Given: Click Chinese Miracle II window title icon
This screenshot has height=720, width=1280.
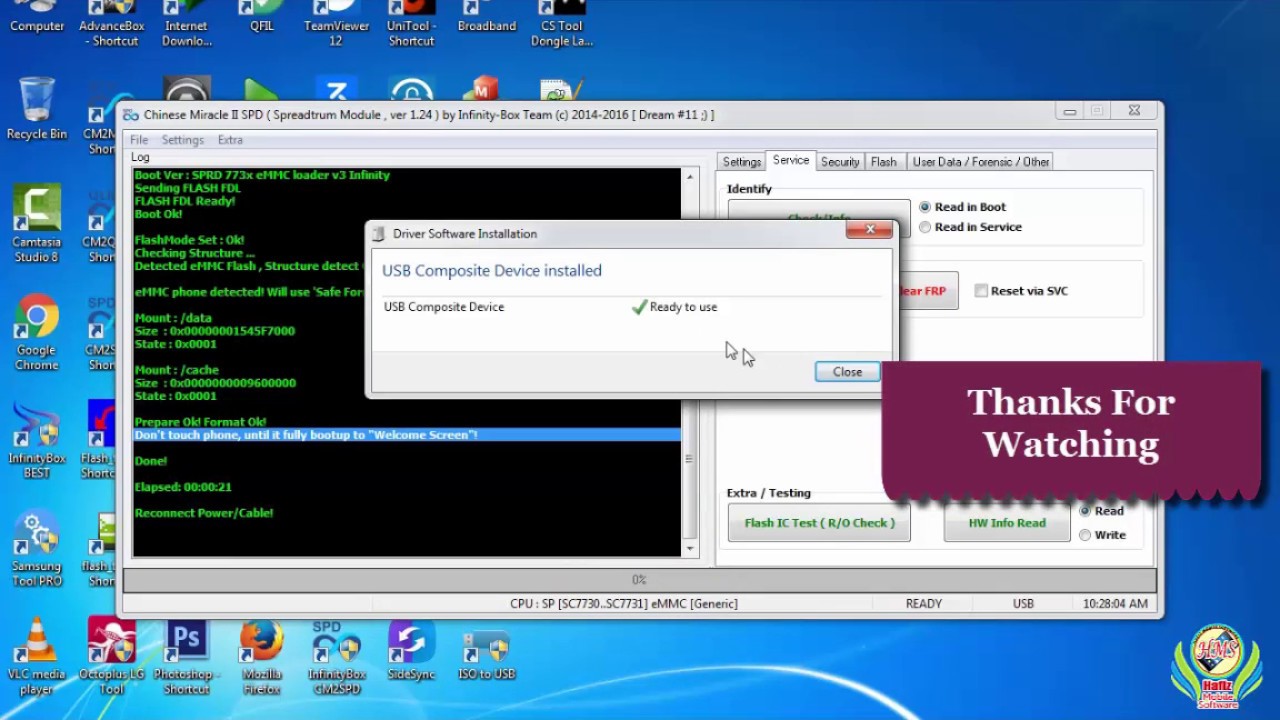Looking at the screenshot, I should 131,115.
